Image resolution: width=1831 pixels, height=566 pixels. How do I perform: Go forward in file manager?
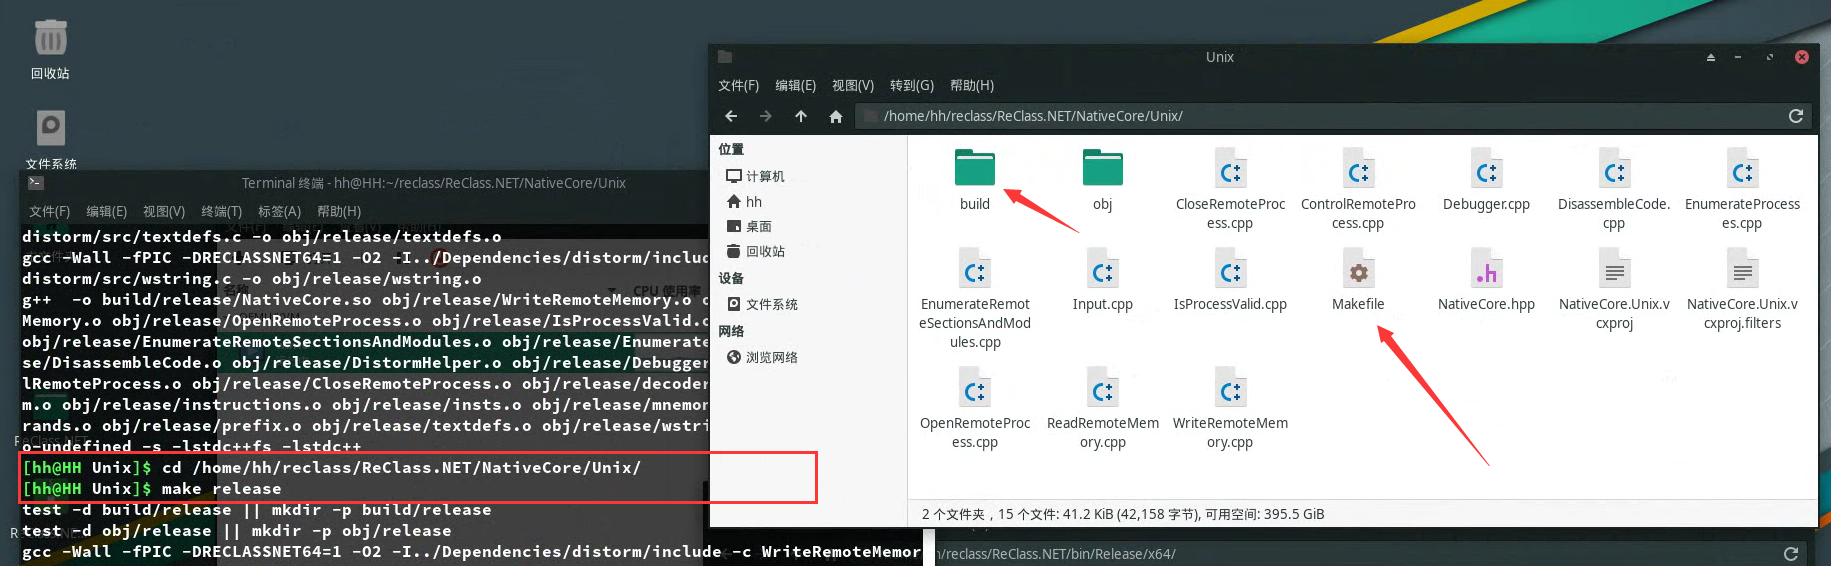click(766, 116)
